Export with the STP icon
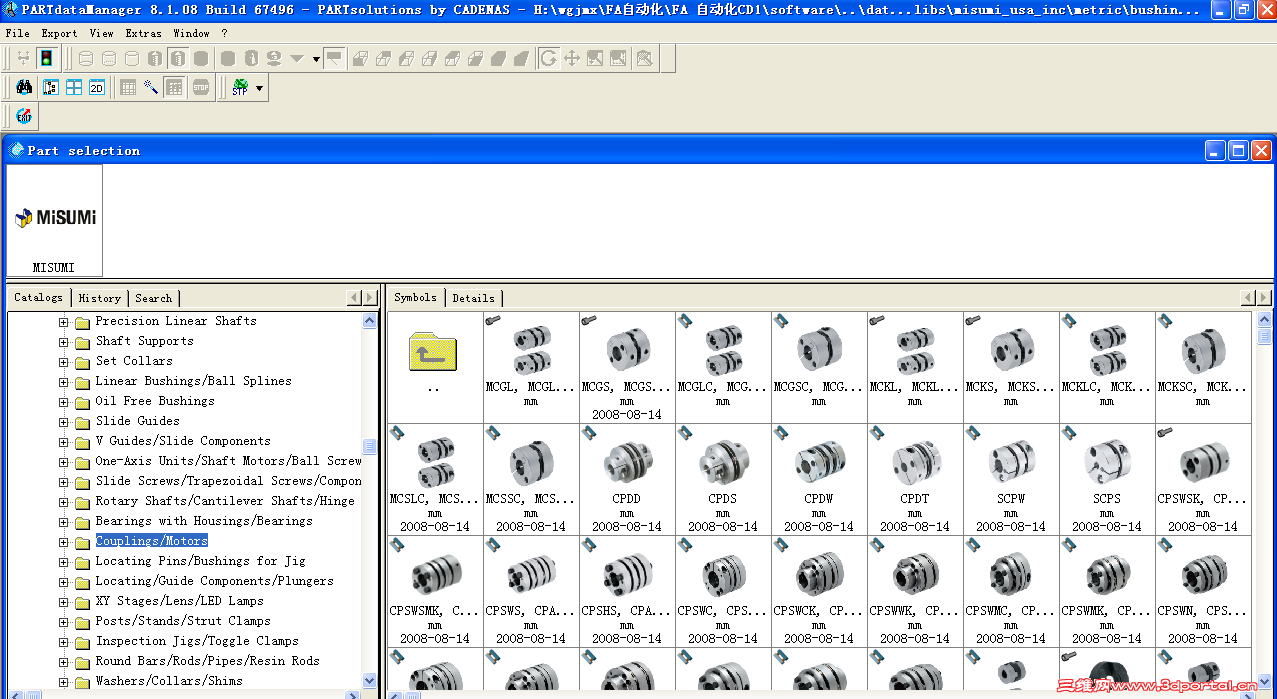 (239, 87)
